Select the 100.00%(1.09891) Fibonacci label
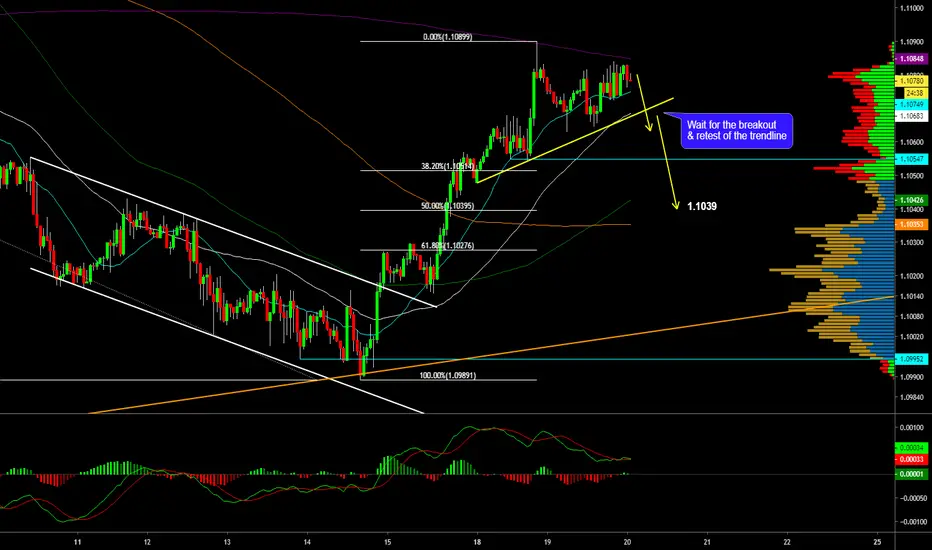 (448, 376)
